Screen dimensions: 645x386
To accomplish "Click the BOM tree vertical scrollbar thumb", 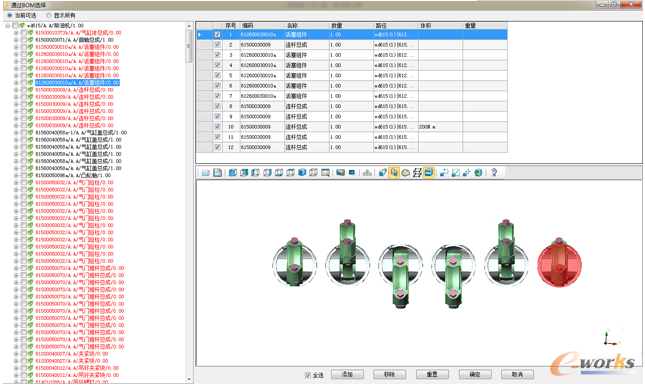I will coord(189,46).
